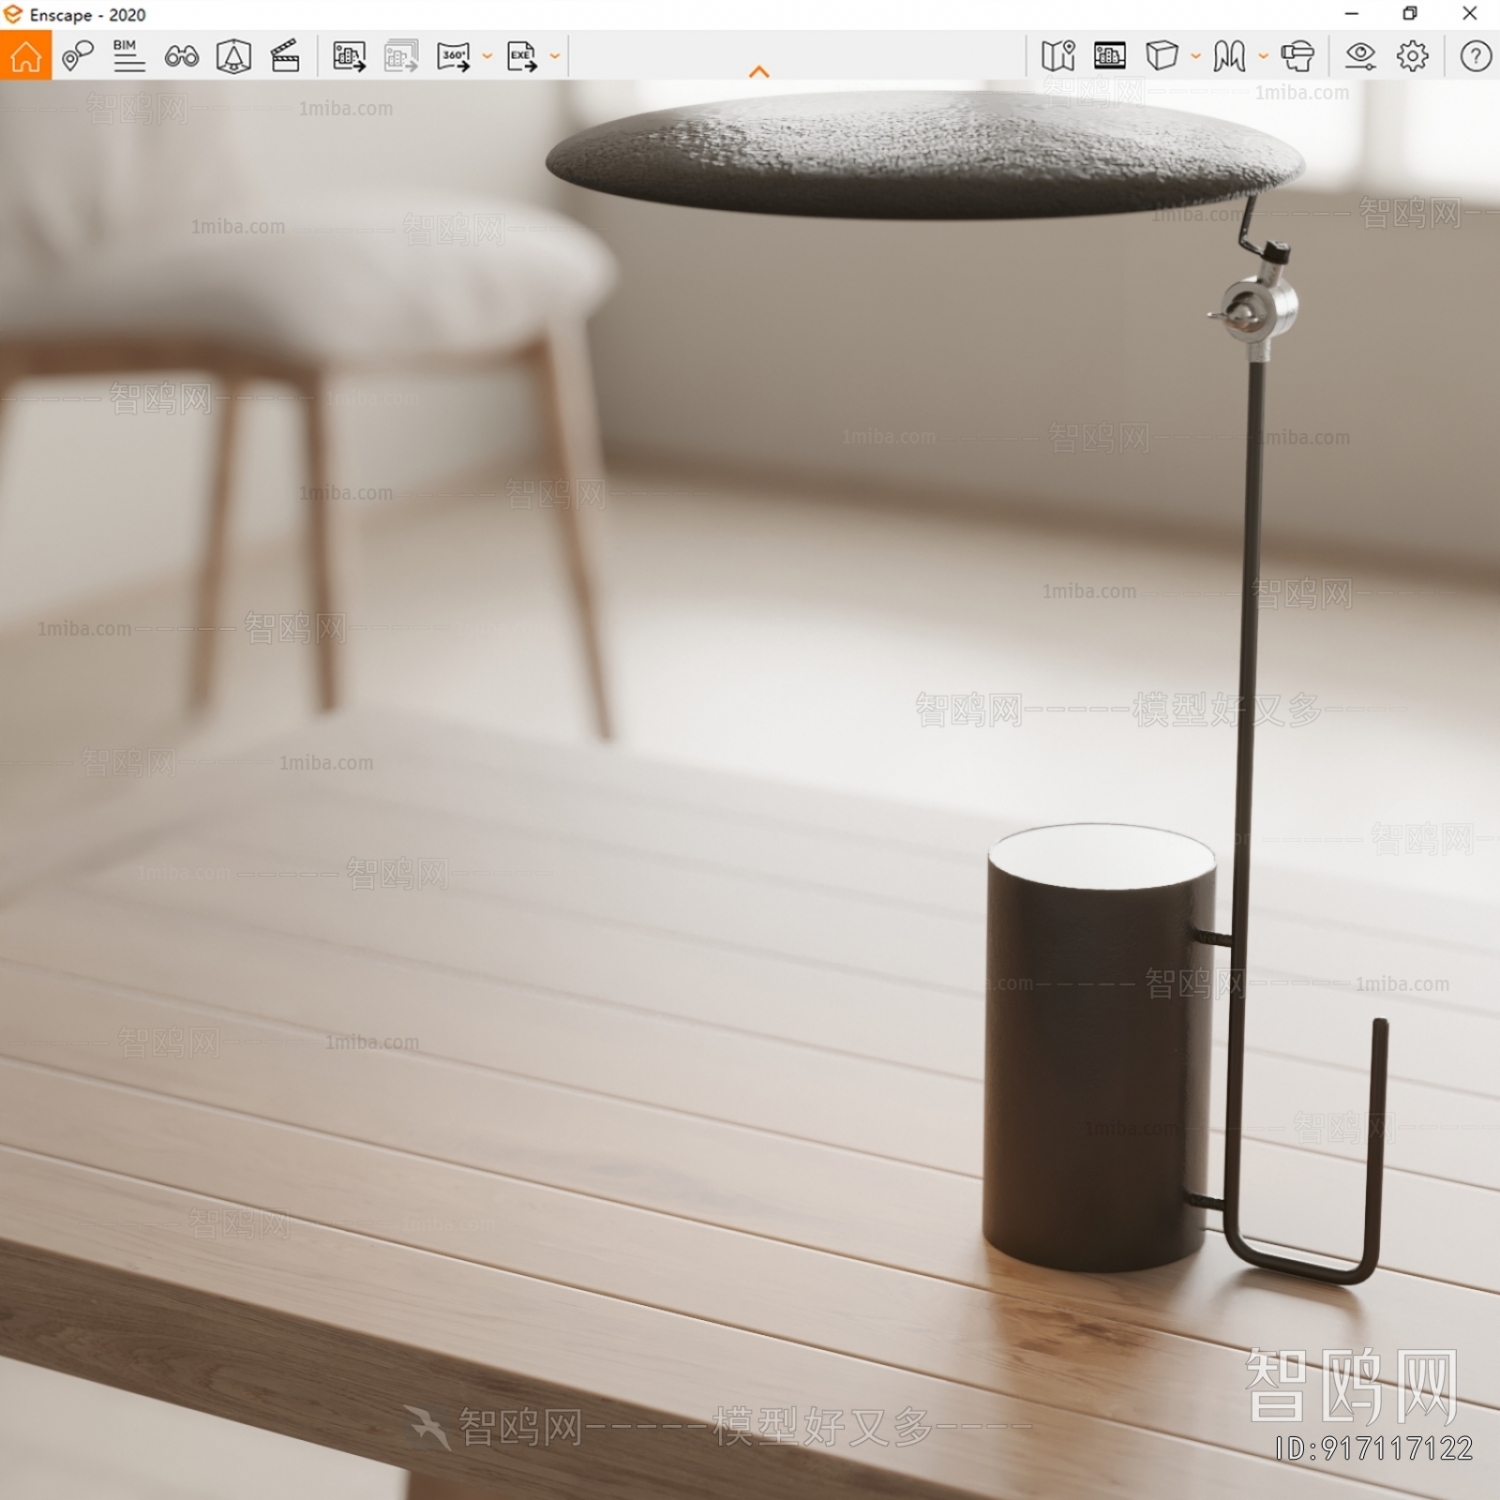Expand the projection cube dropdown arrow

pos(1195,56)
